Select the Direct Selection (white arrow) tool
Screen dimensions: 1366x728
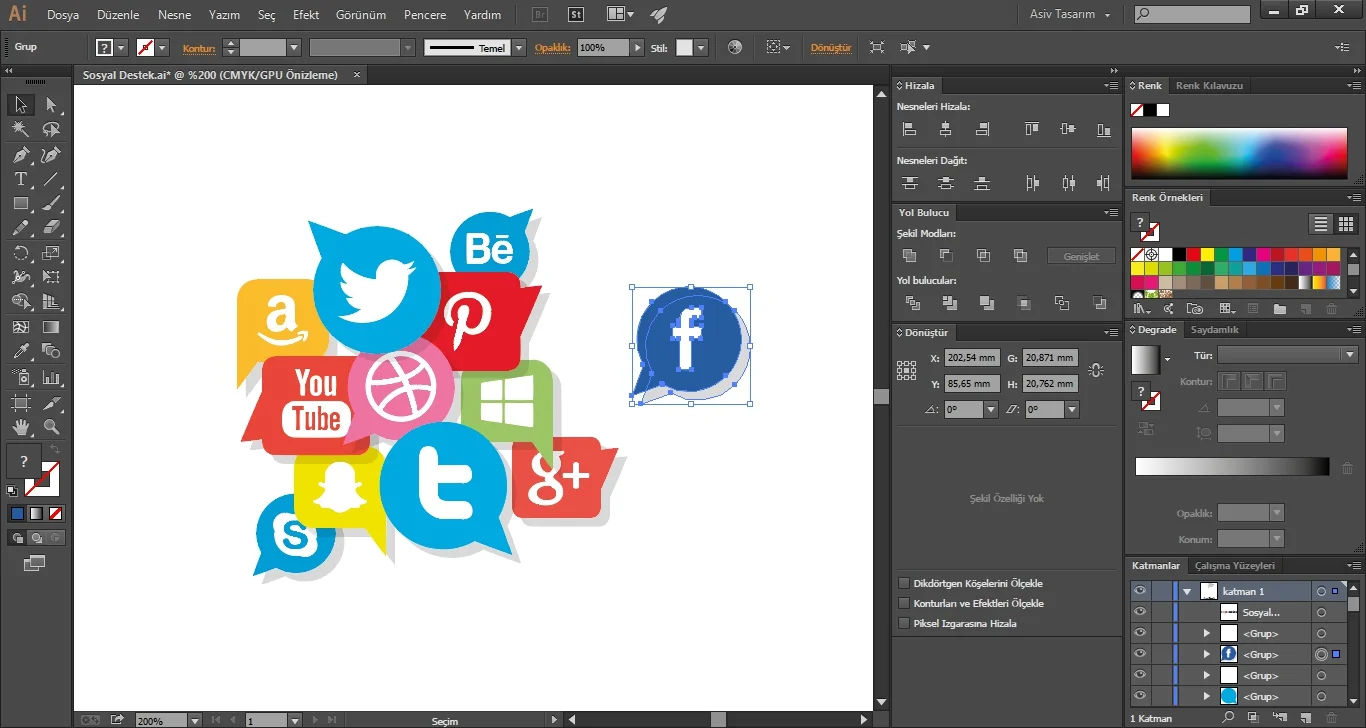pos(51,105)
